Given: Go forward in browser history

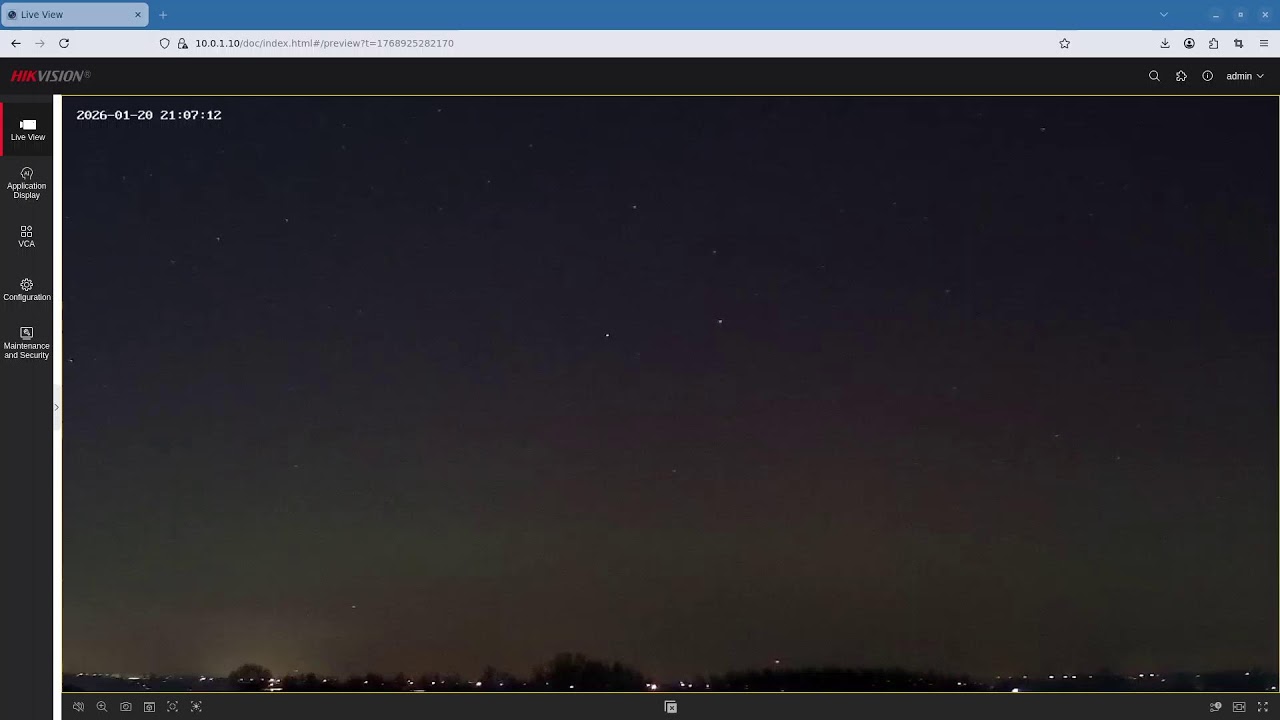Looking at the screenshot, I should (40, 43).
